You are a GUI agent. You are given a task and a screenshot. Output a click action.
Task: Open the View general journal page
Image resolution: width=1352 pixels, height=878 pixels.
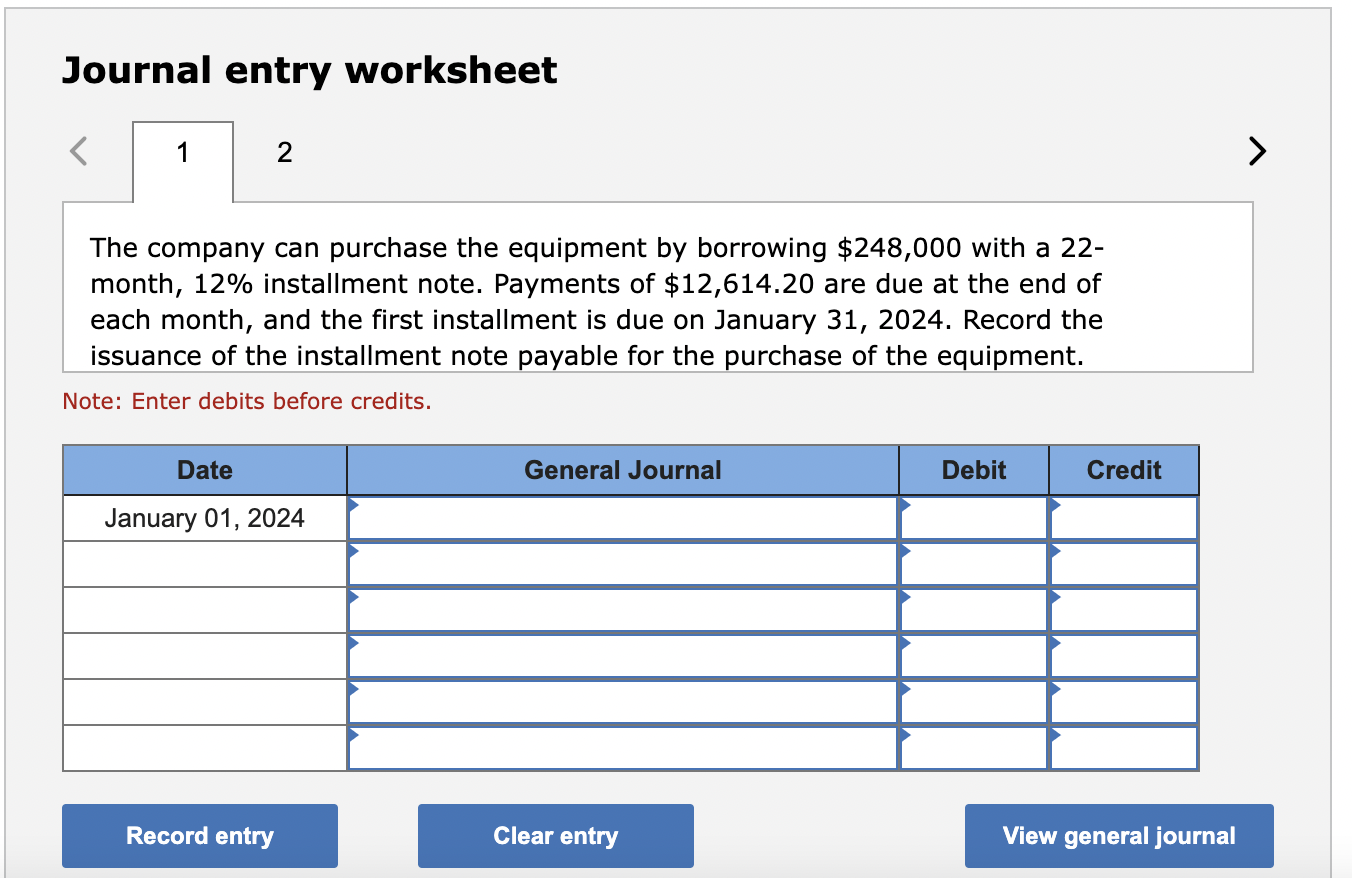[x=1118, y=835]
